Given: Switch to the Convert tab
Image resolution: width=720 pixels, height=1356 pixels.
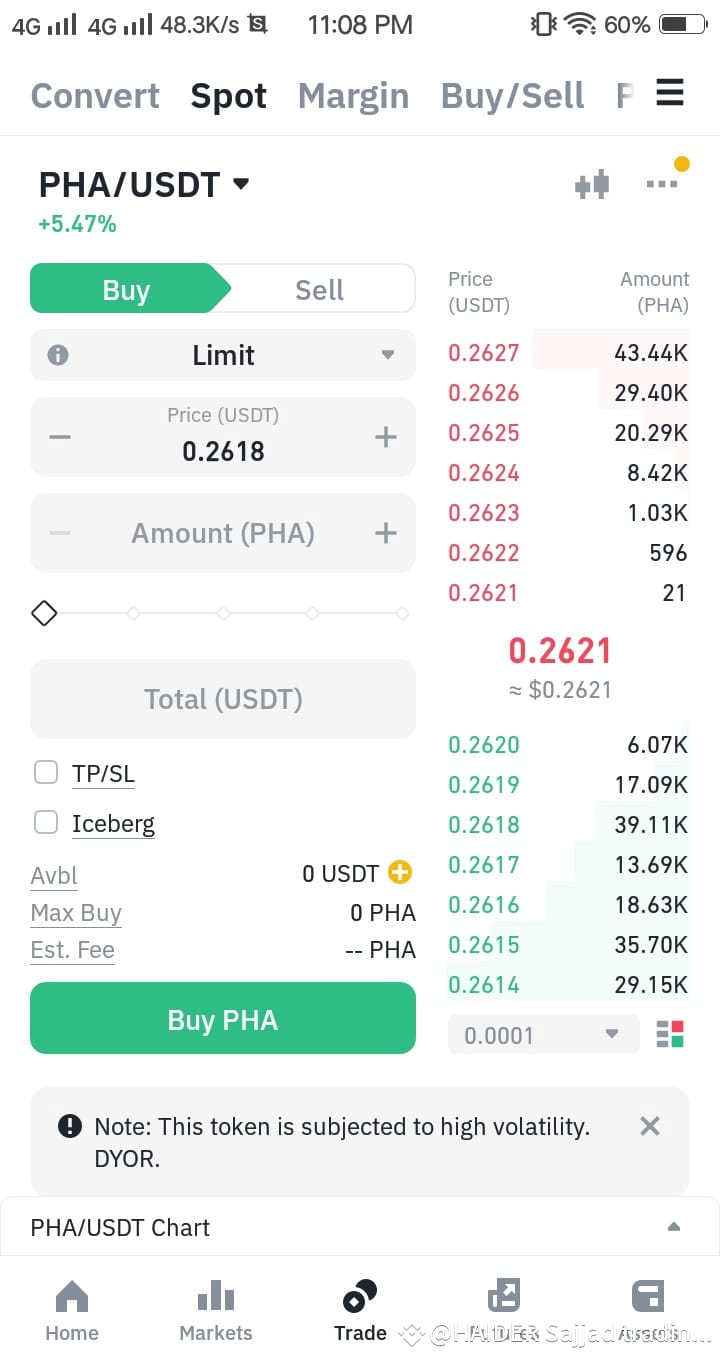Looking at the screenshot, I should pyautogui.click(x=95, y=96).
